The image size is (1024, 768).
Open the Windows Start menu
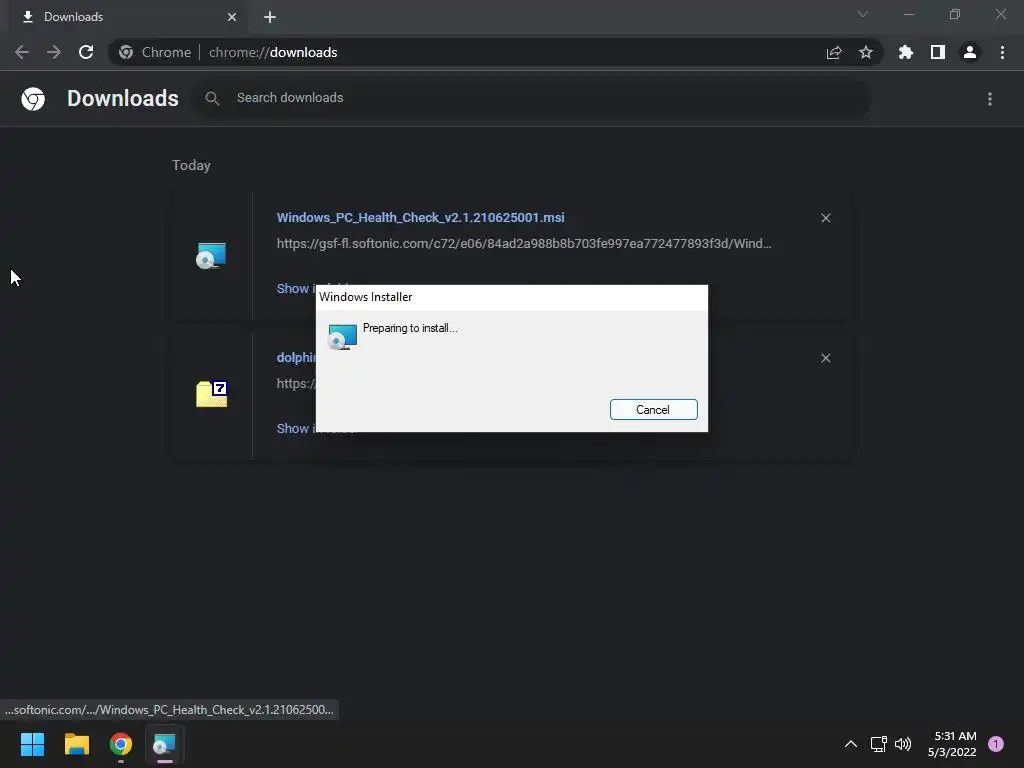(32, 744)
